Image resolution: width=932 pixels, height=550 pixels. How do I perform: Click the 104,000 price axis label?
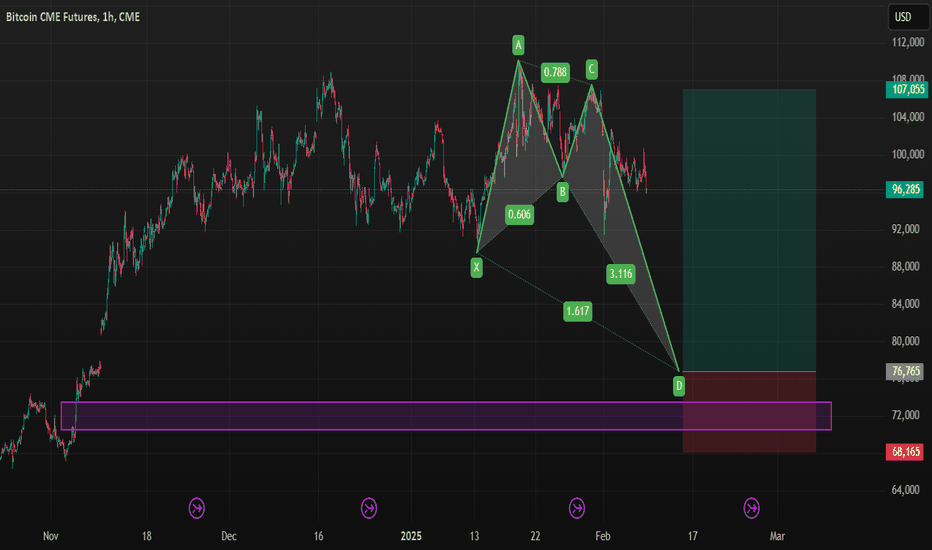(908, 117)
